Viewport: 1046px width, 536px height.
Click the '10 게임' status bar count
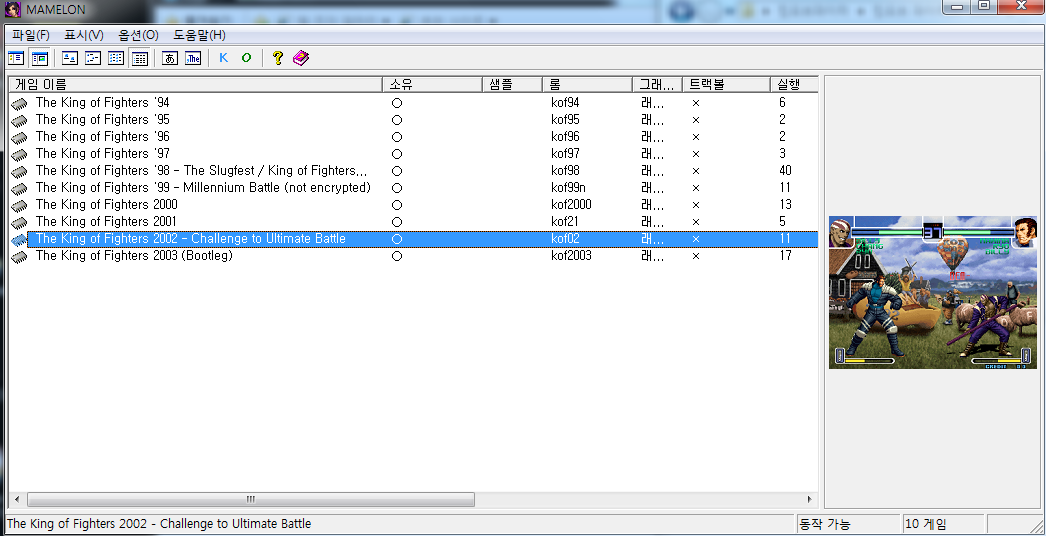click(925, 525)
